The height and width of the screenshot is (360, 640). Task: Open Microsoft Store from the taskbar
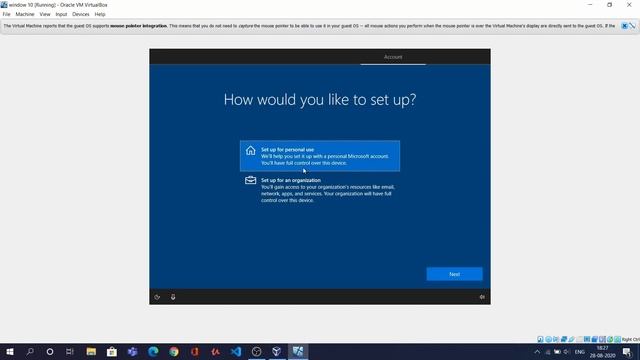[x=111, y=351]
